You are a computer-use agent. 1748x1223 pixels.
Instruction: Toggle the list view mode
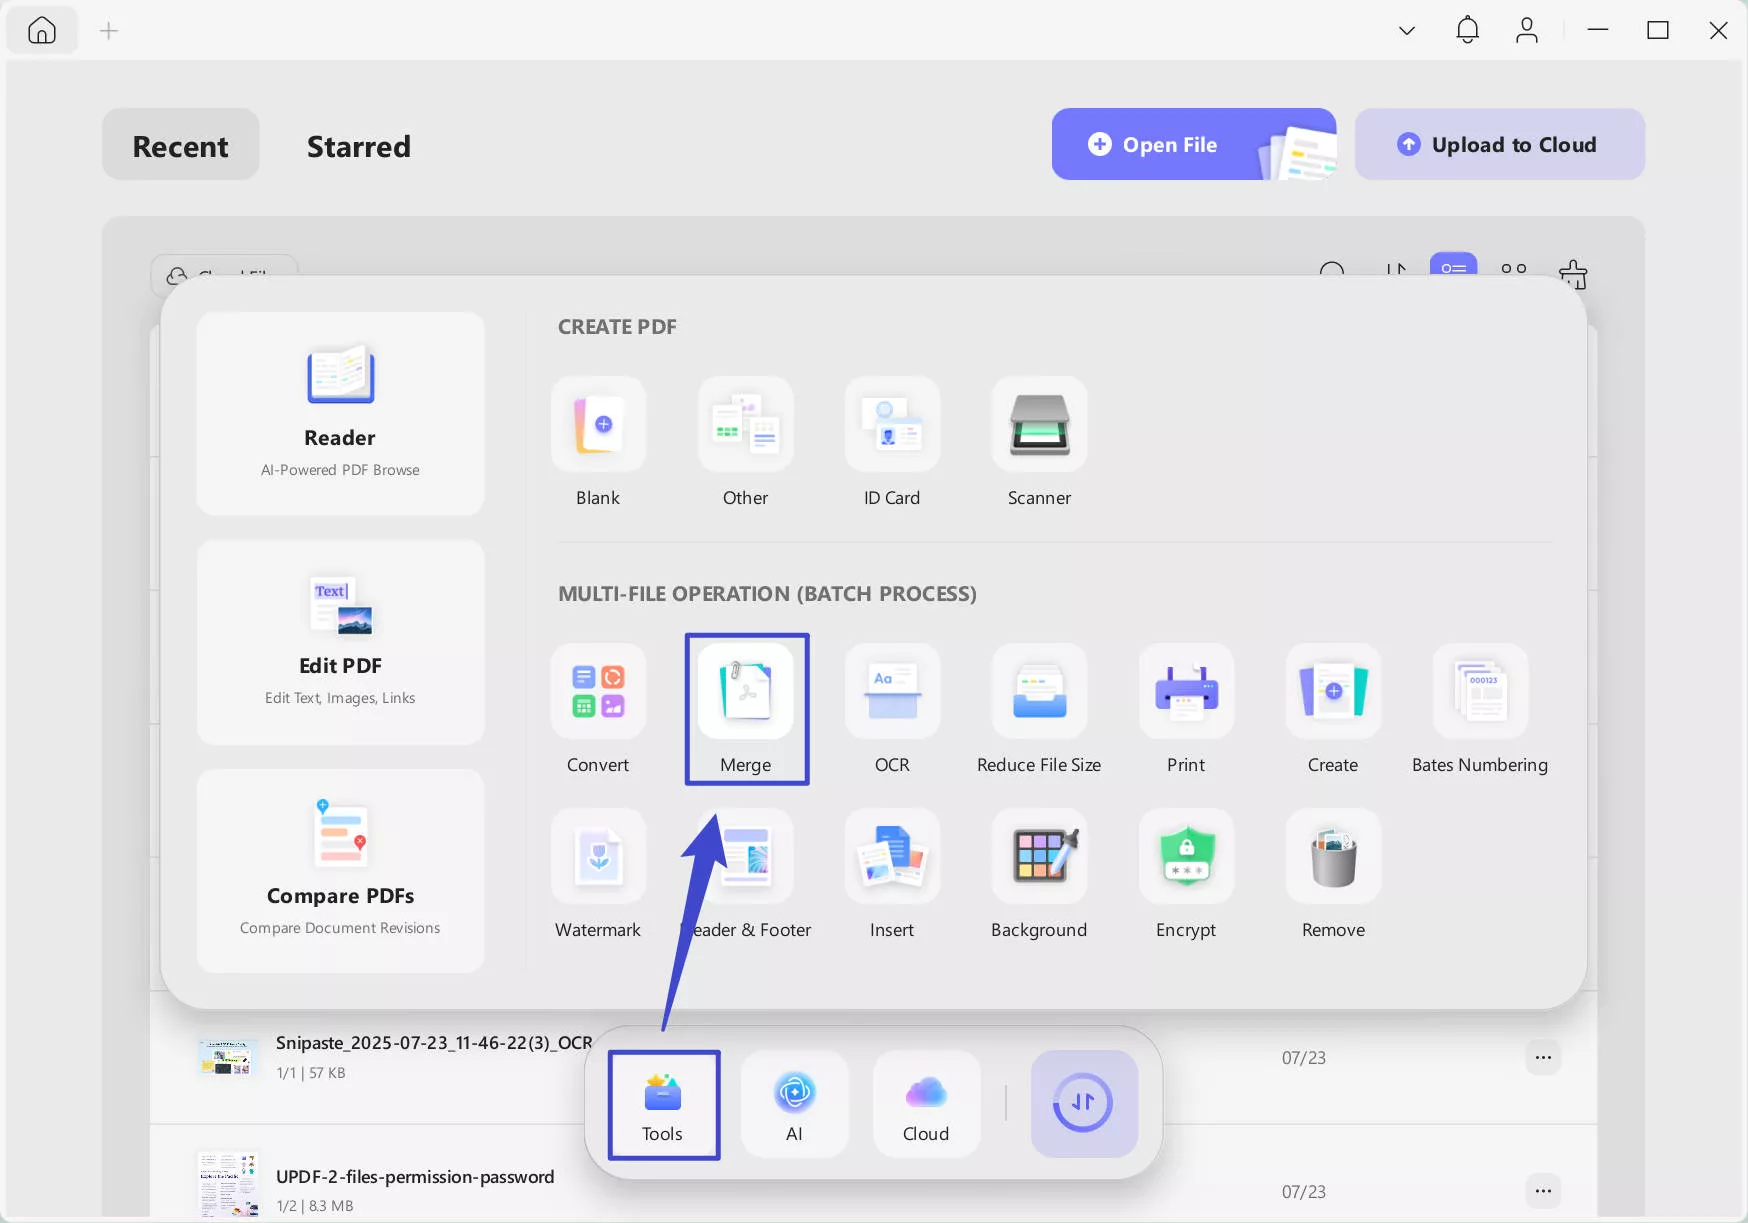pos(1453,266)
